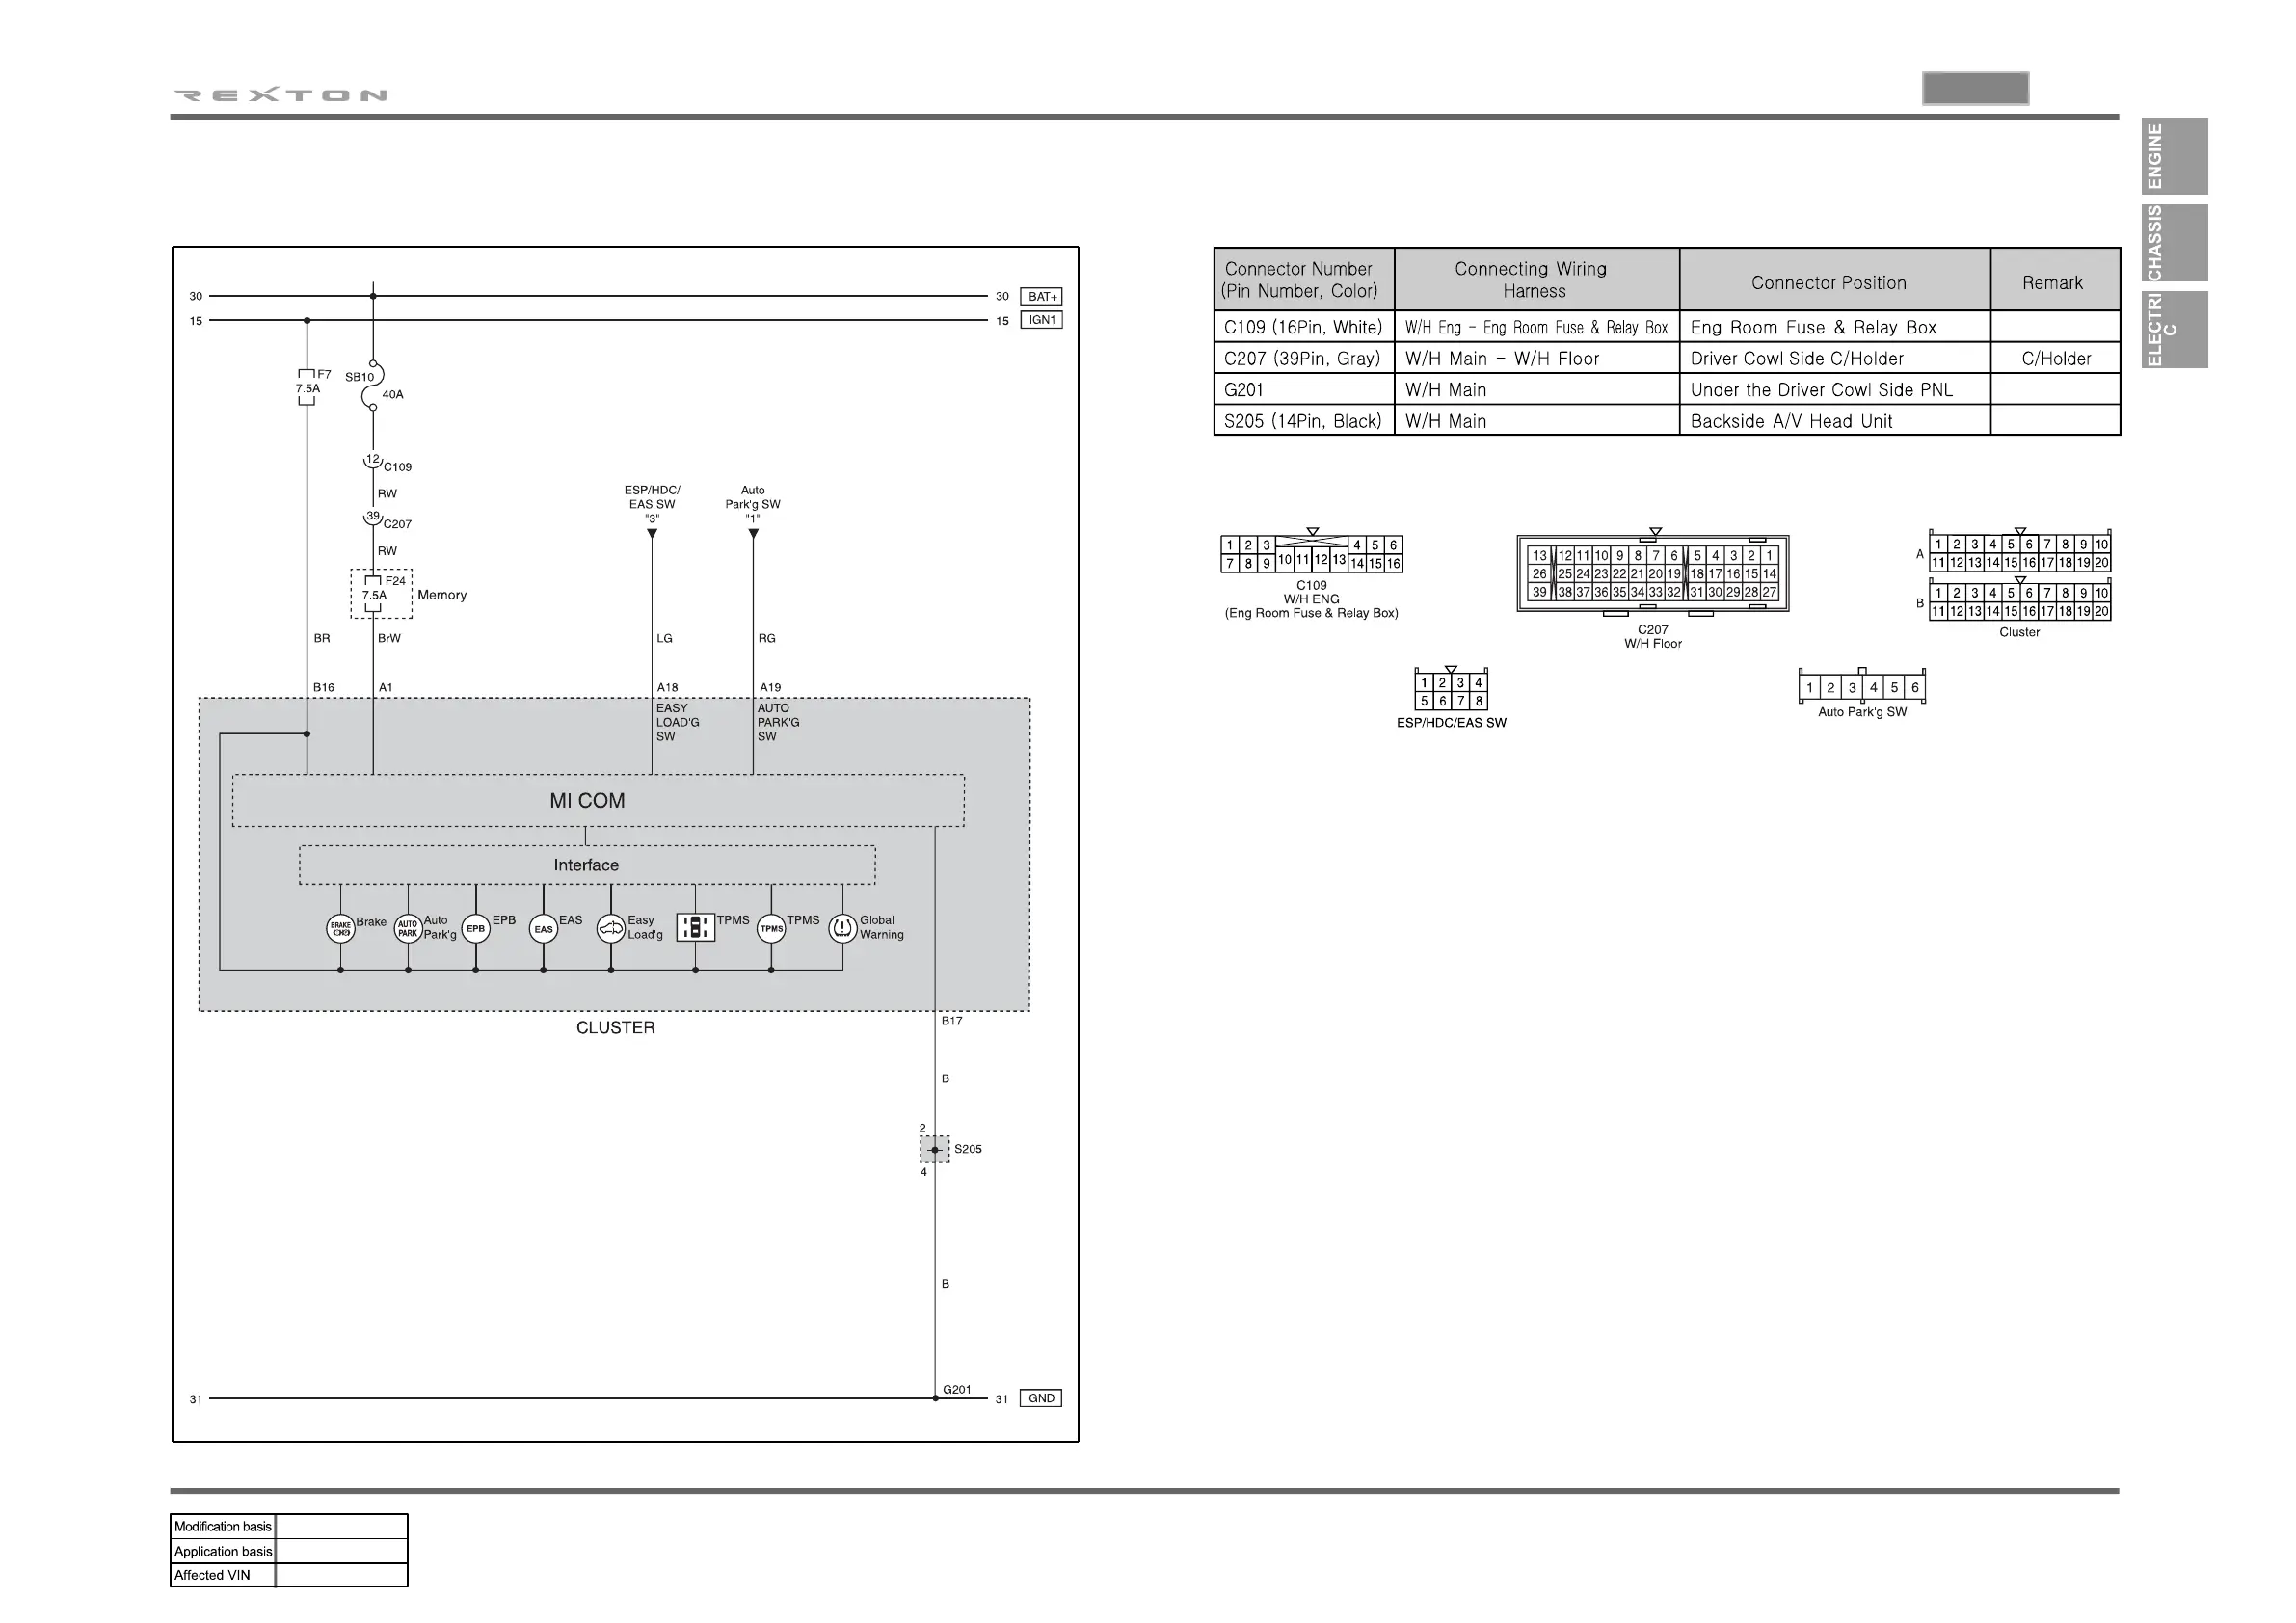Click the ESP/HDC/EAS SW input arrow

coord(652,533)
